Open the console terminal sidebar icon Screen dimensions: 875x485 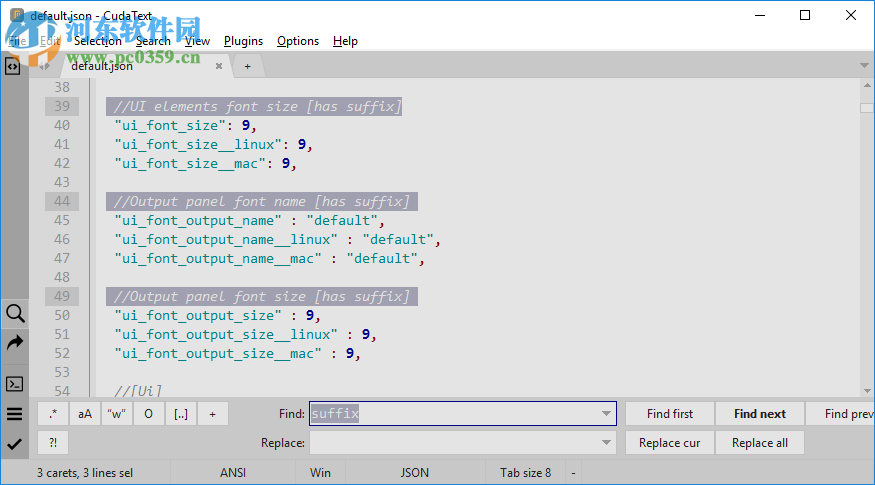coord(15,384)
